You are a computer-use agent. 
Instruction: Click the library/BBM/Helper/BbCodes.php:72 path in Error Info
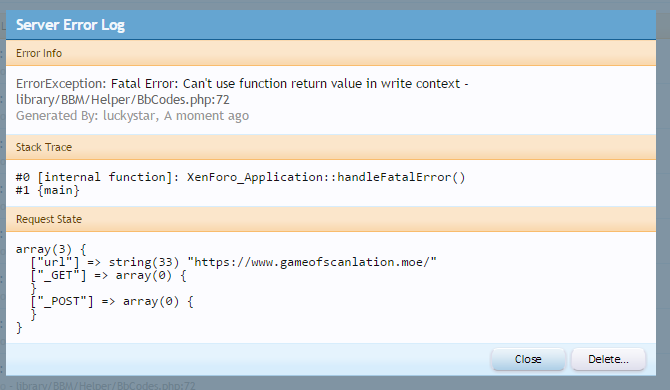(x=123, y=100)
